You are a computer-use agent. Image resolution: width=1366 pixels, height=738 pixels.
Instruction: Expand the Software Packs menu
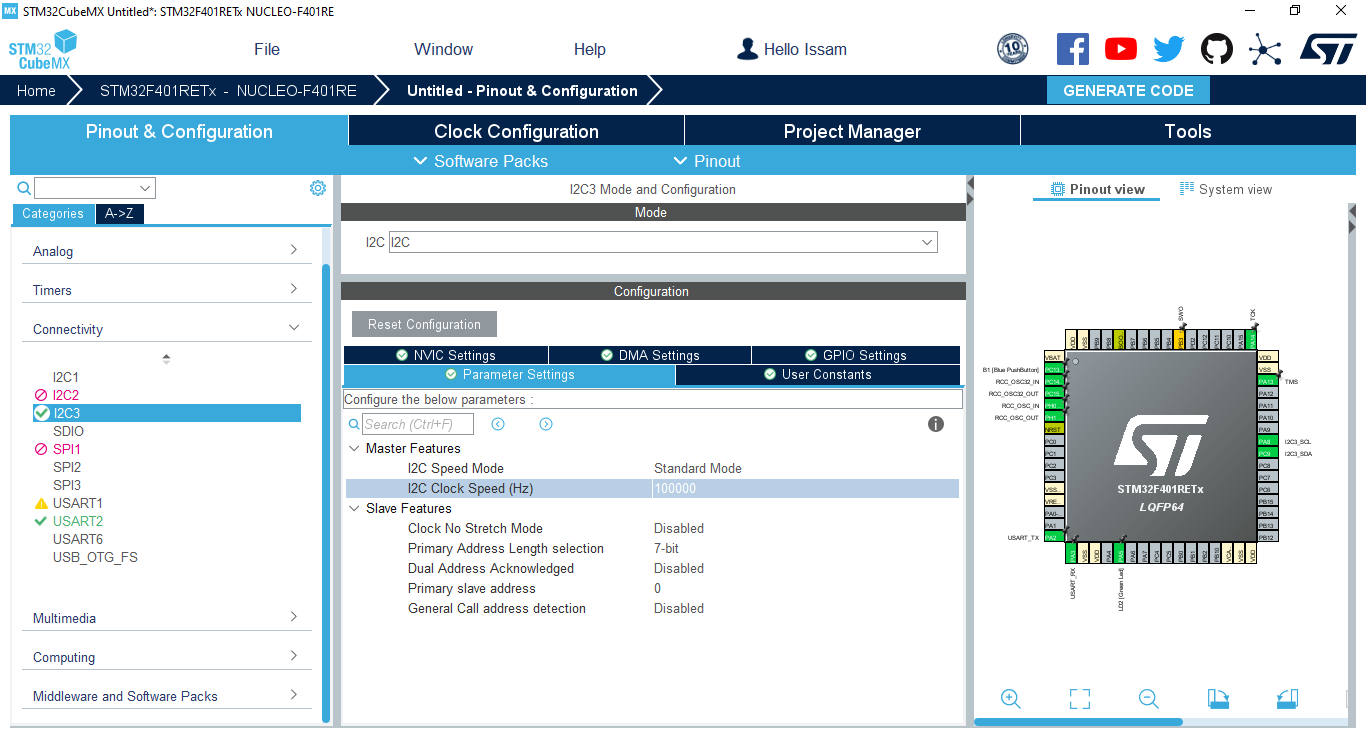coord(480,161)
